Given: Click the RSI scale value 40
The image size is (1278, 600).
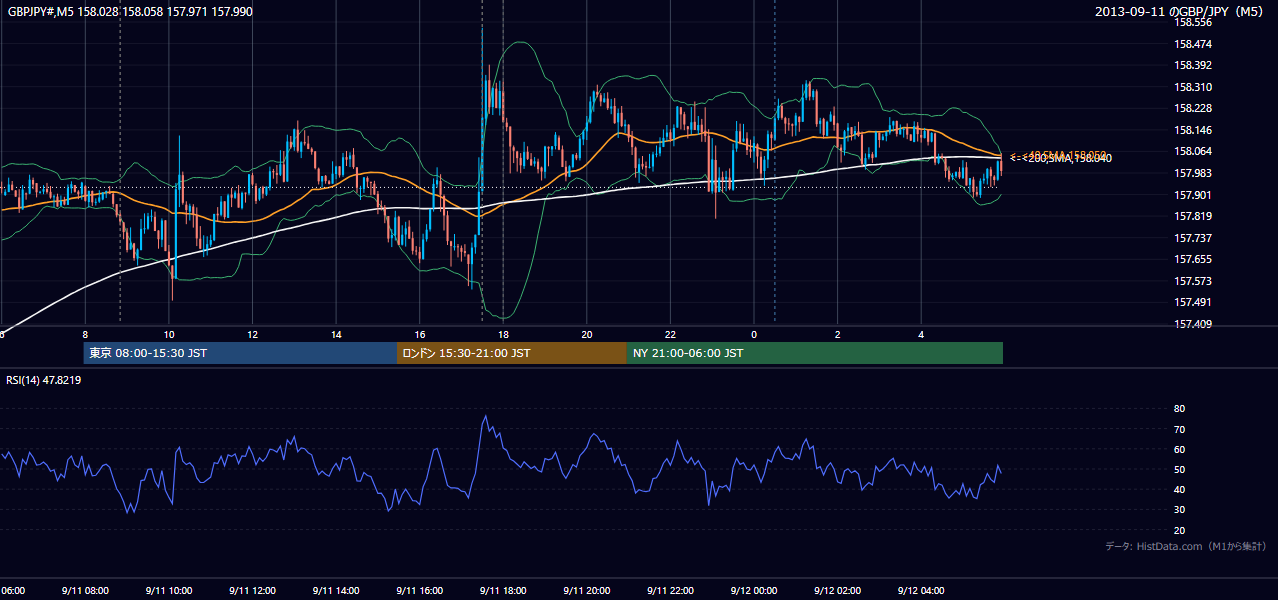Looking at the screenshot, I should coord(1179,489).
